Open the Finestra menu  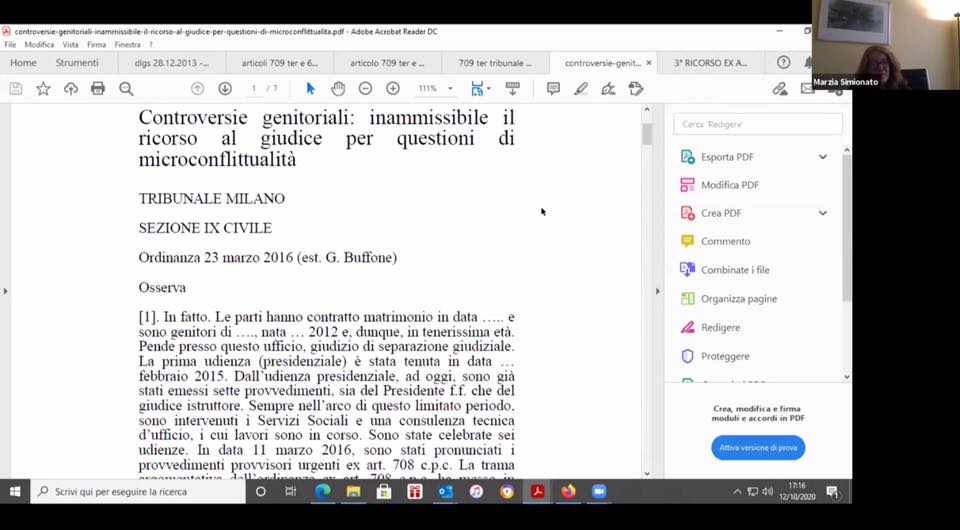click(127, 45)
